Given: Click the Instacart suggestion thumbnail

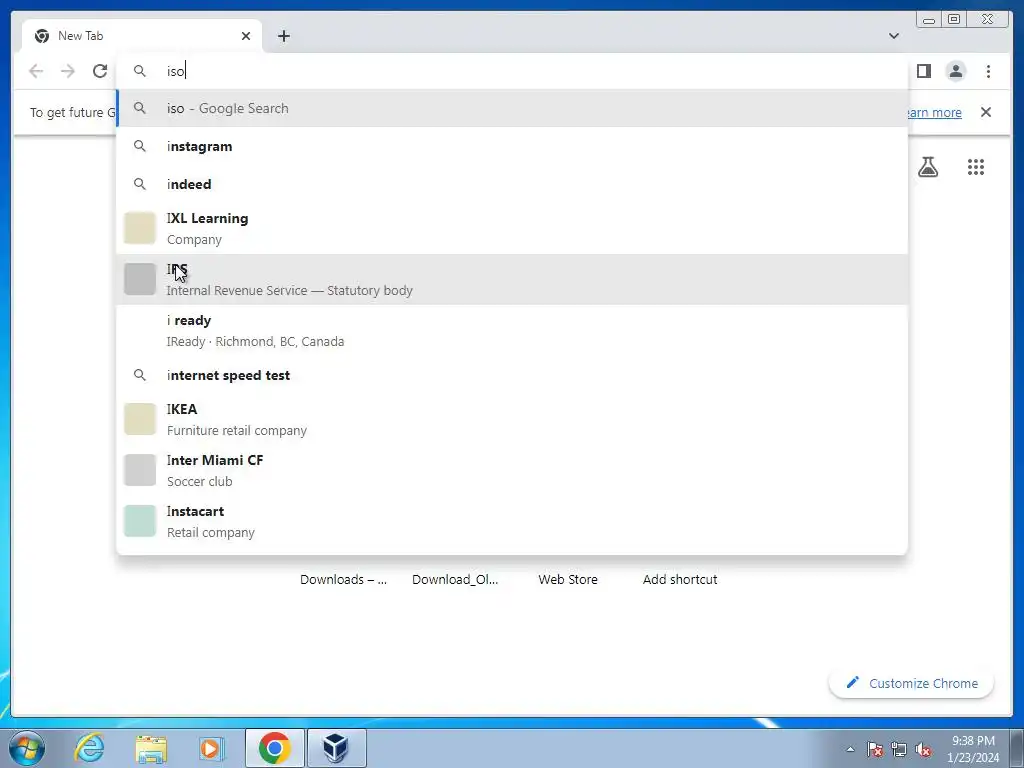Looking at the screenshot, I should pos(140,521).
